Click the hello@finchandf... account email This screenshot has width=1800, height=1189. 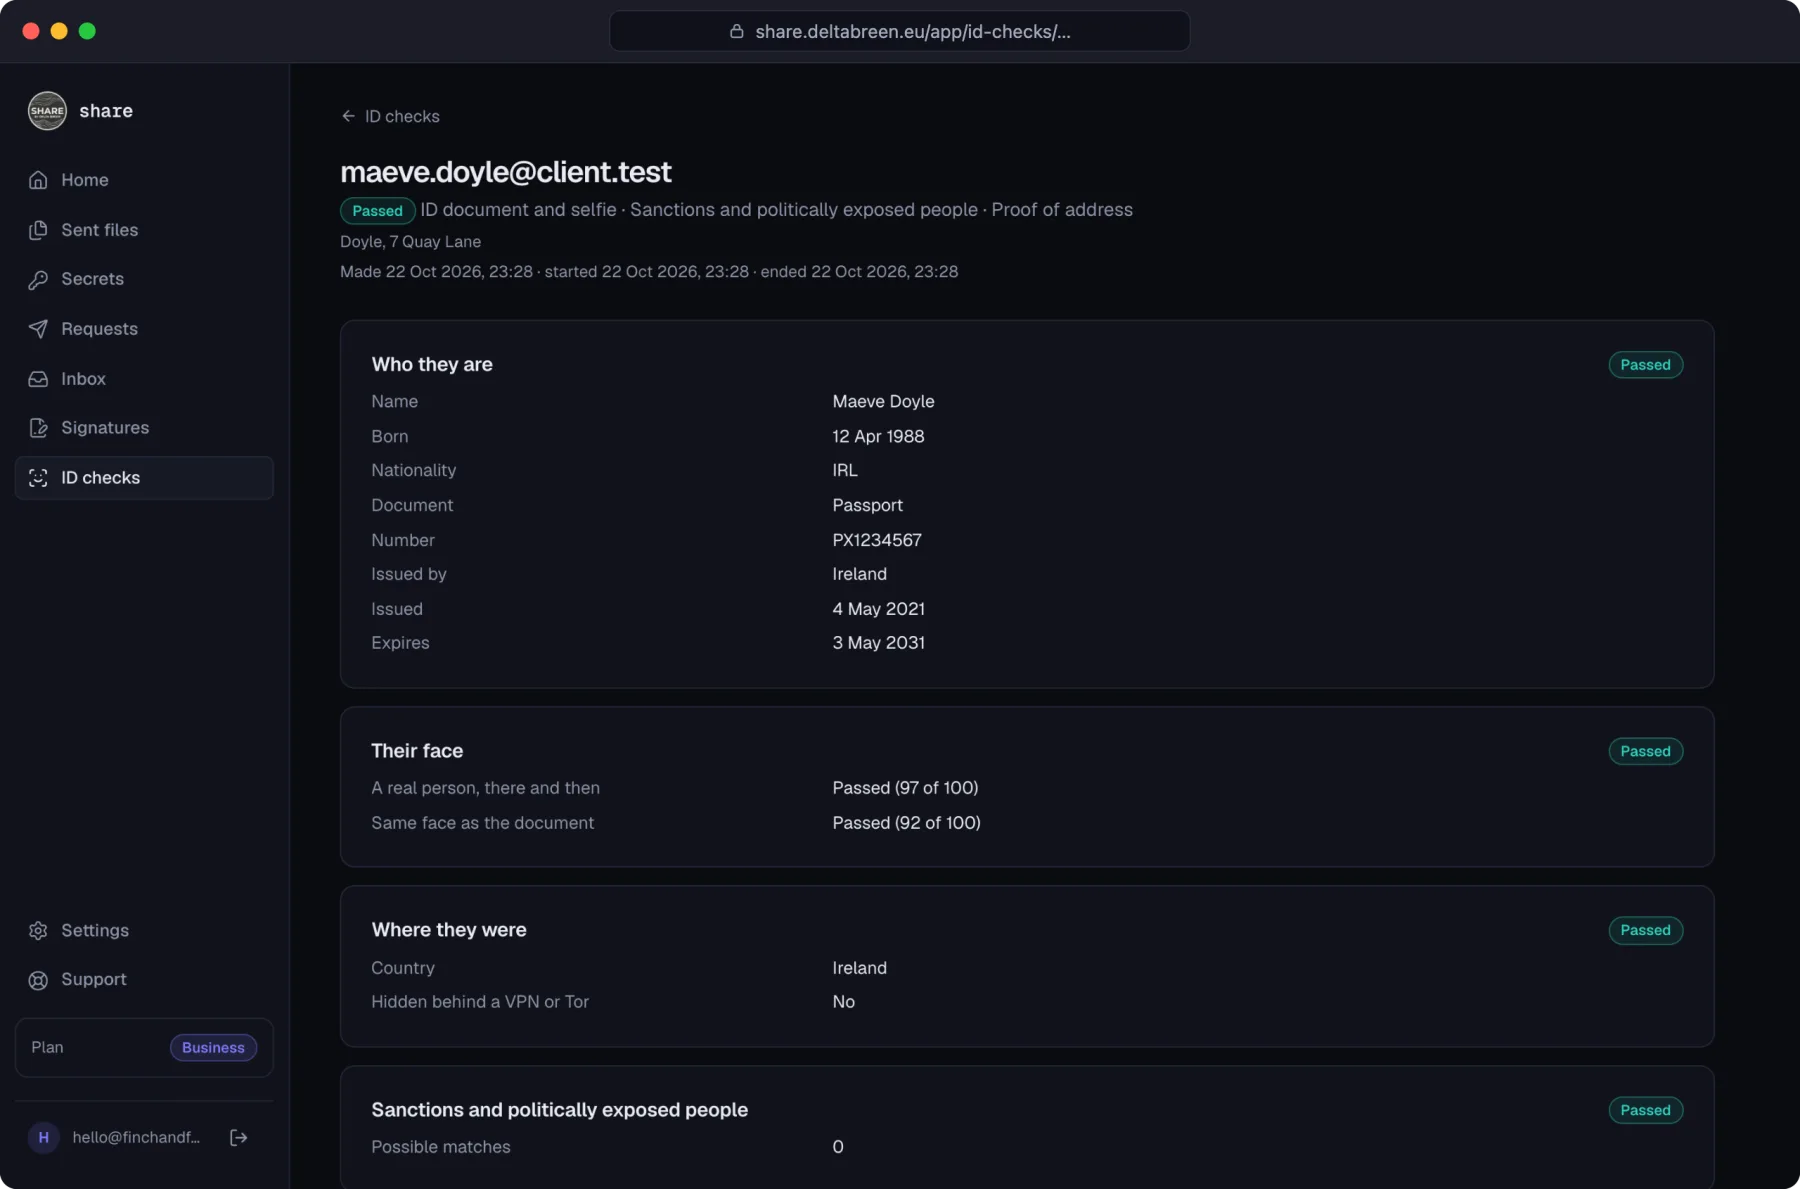[x=136, y=1137]
